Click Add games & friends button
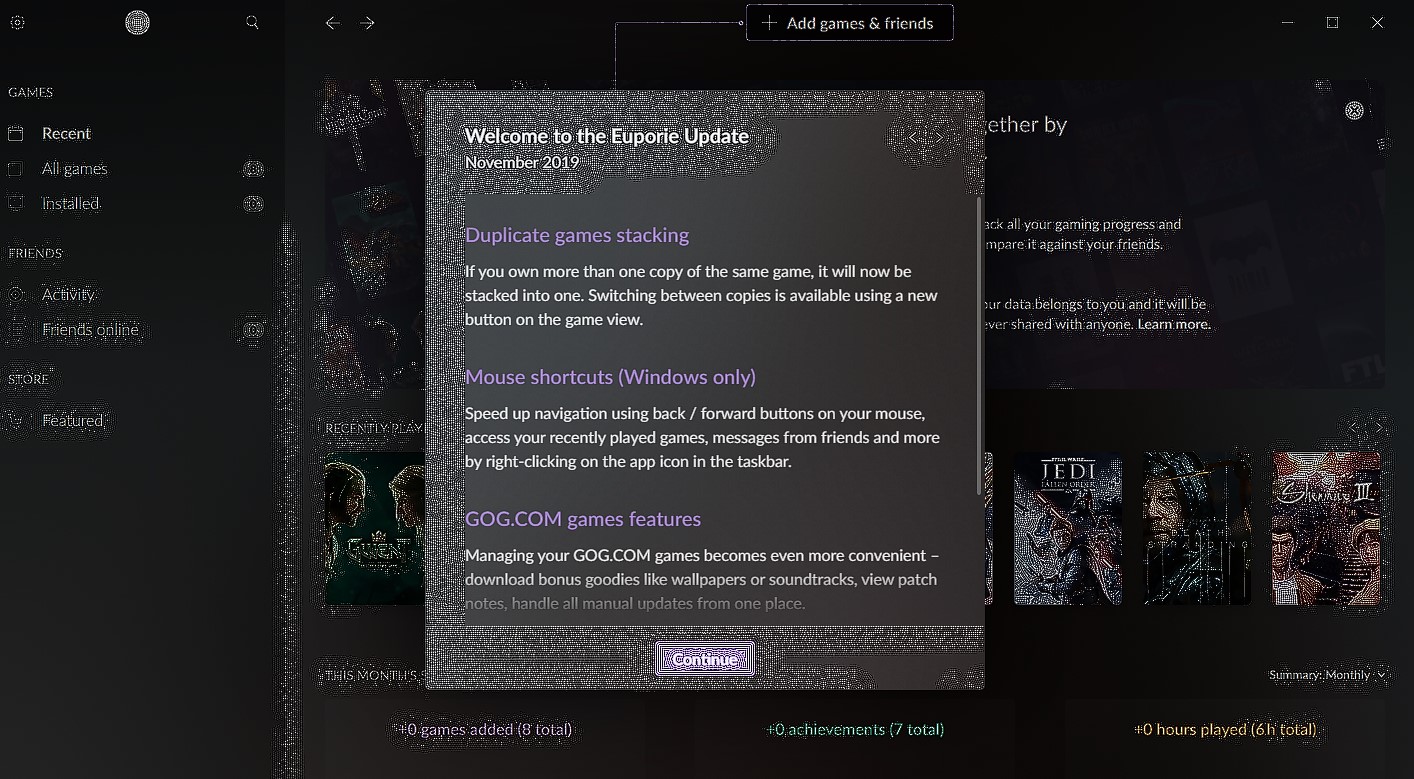This screenshot has height=779, width=1414. (x=849, y=23)
